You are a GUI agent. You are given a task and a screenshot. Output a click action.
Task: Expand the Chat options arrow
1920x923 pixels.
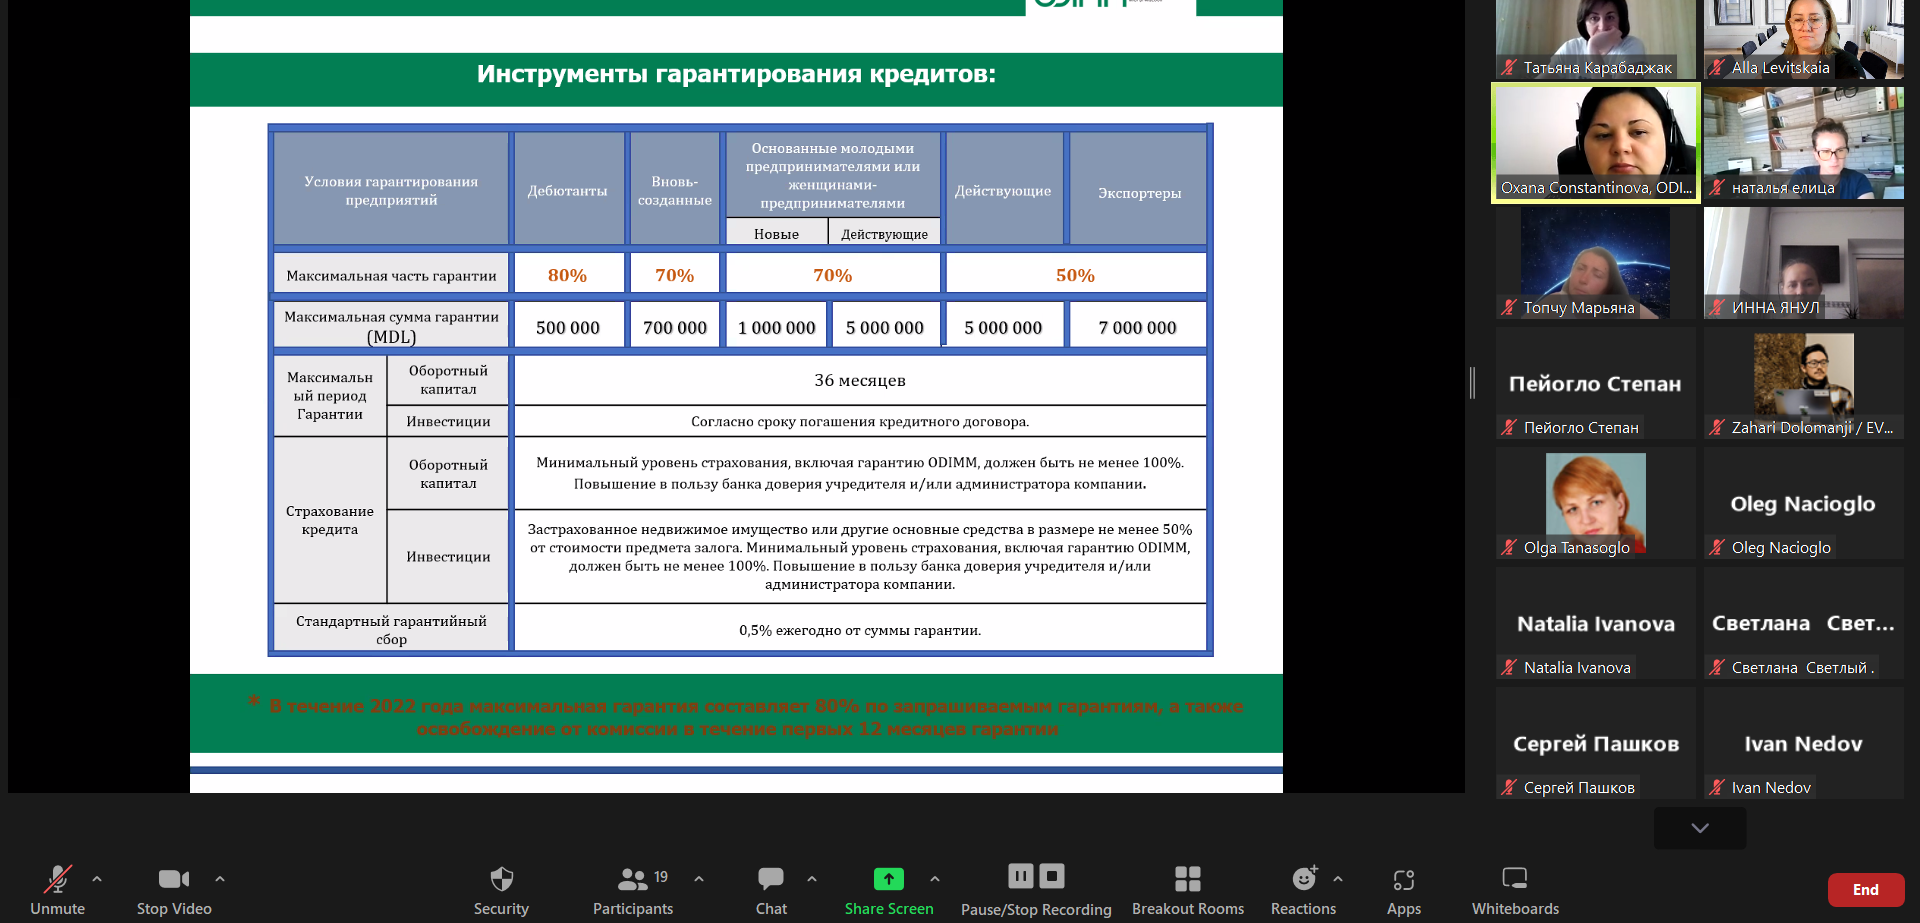point(812,879)
